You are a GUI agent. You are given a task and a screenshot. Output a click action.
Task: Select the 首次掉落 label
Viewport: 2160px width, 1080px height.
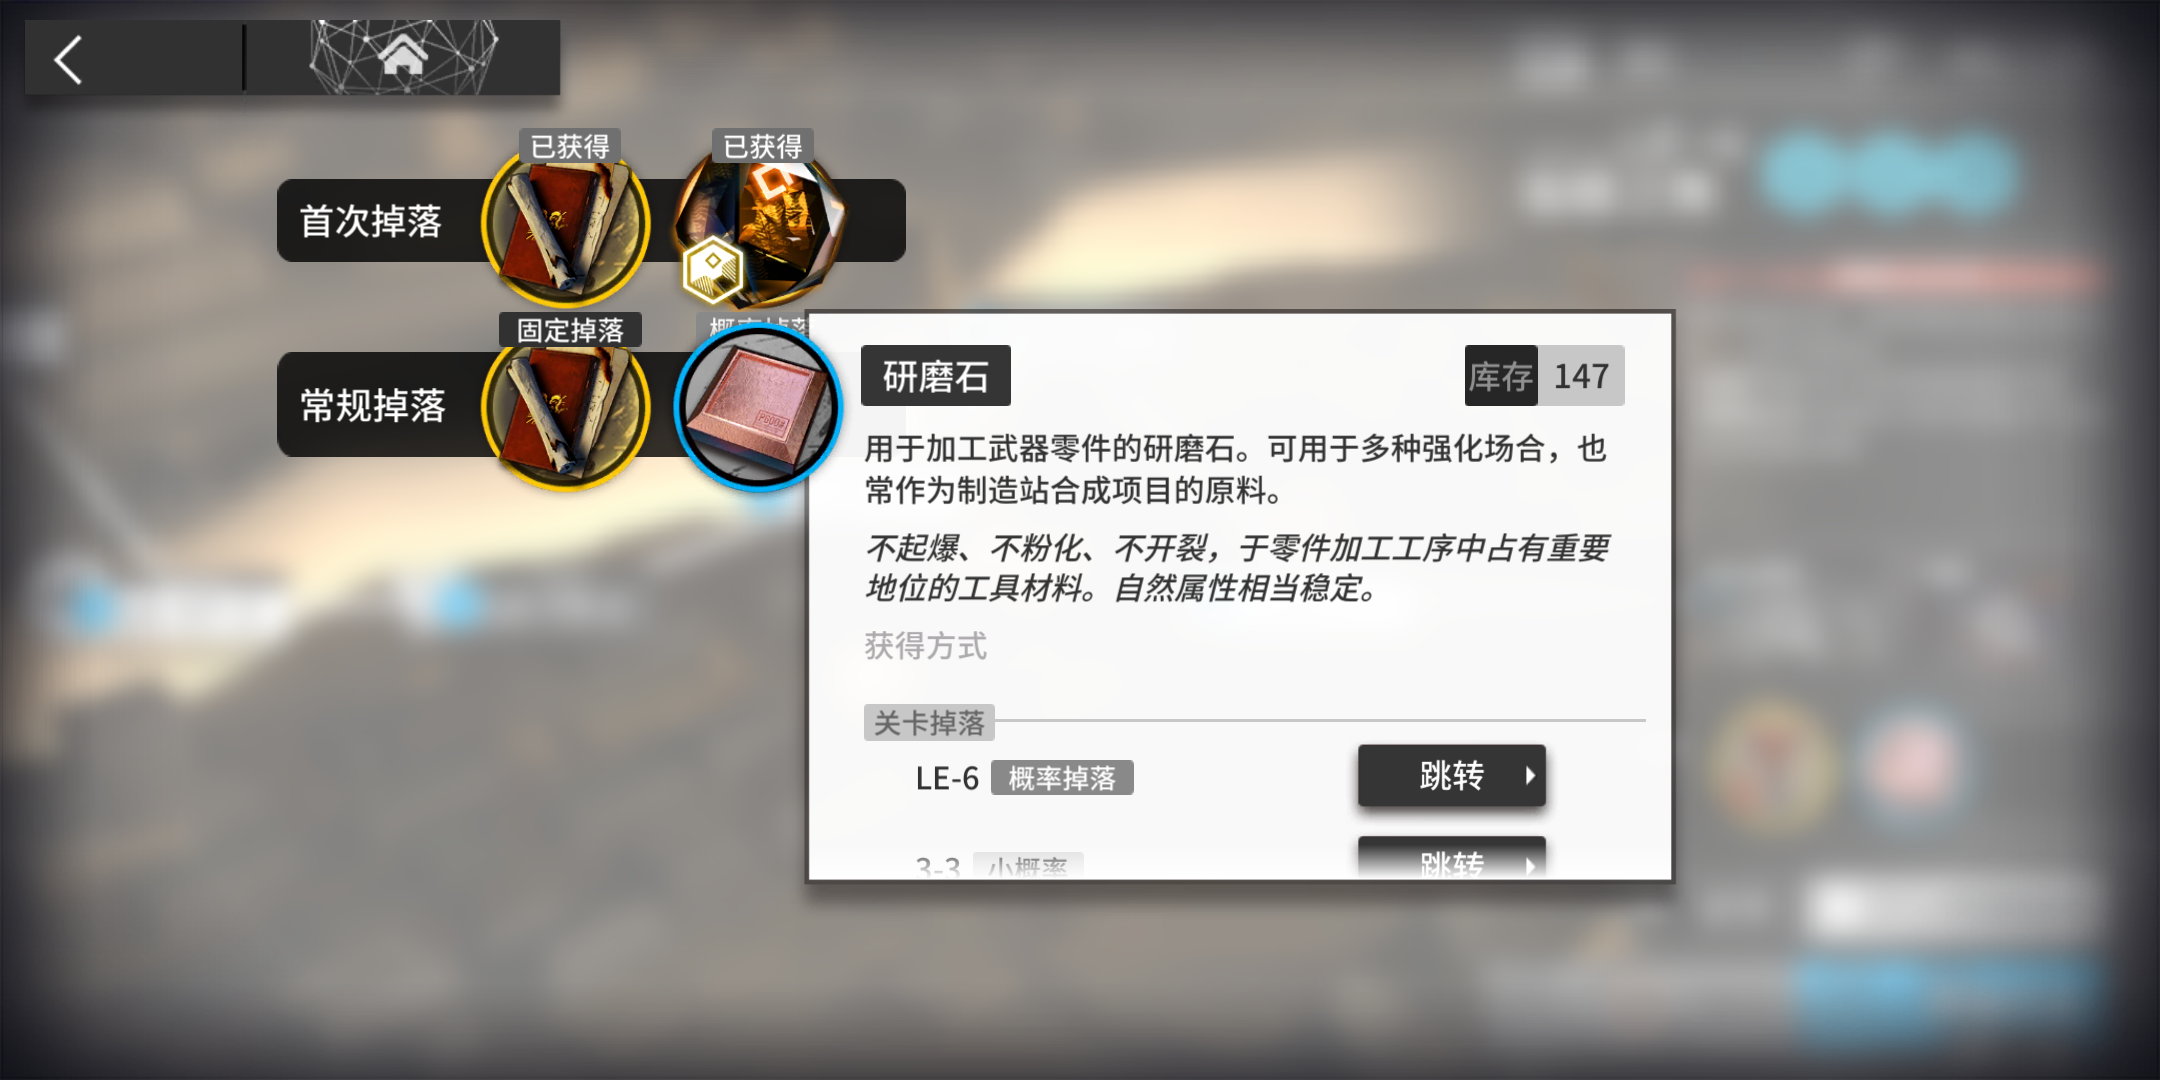click(x=371, y=221)
